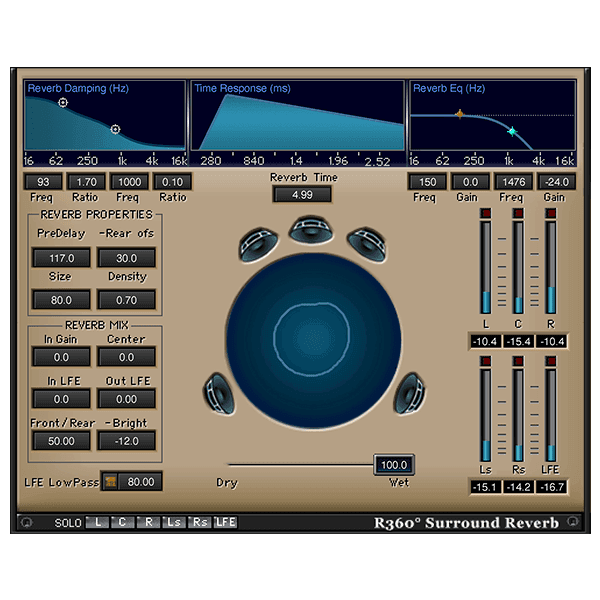
Task: Click the damping Ratio value 1.70
Action: click(86, 182)
